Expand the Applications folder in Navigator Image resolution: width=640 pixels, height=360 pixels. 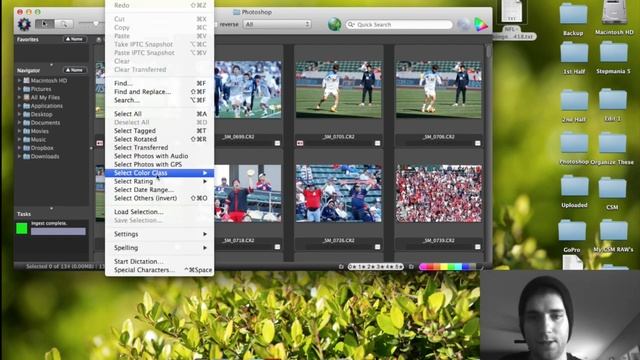19,106
